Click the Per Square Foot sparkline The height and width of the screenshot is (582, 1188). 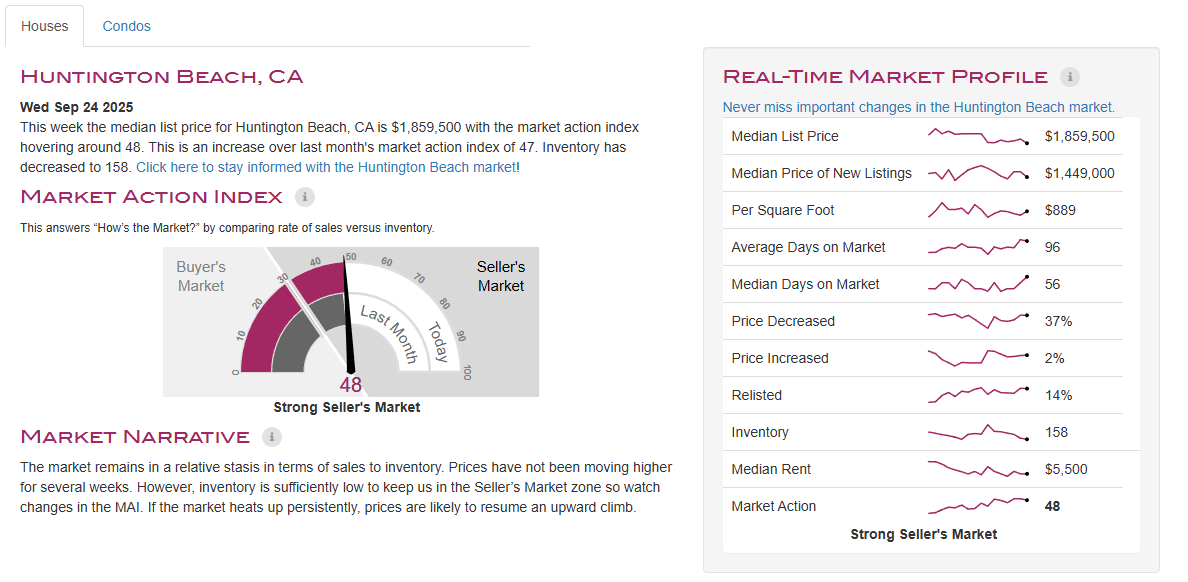tap(978, 211)
